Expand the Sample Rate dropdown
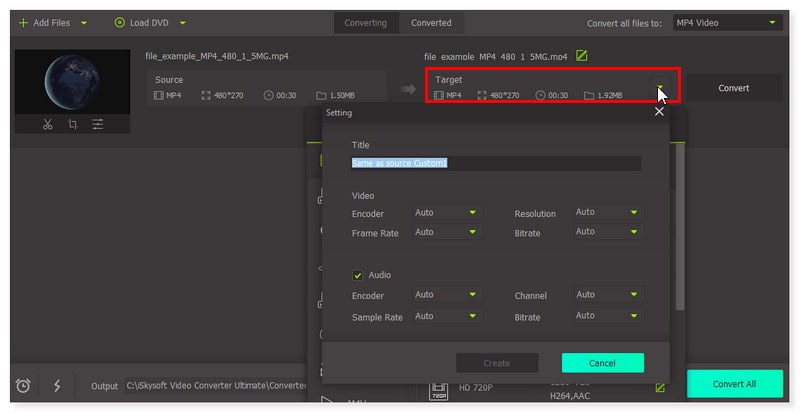800x413 pixels. pos(447,316)
